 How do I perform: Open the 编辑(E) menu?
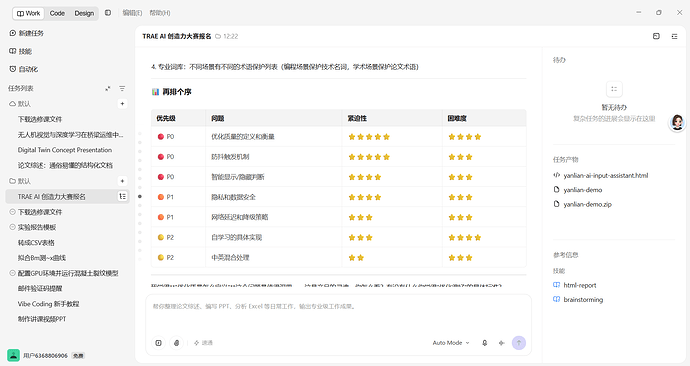[x=132, y=13]
